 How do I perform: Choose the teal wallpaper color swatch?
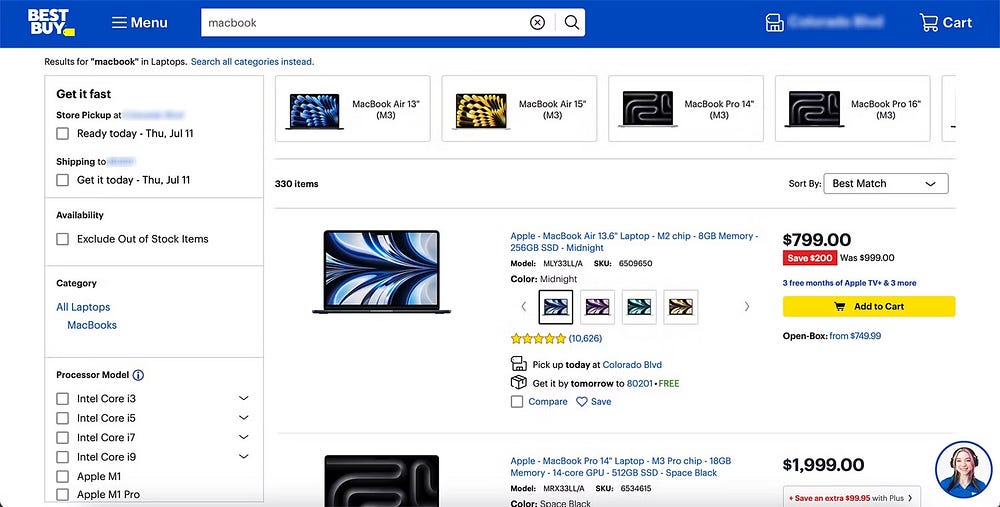click(639, 307)
